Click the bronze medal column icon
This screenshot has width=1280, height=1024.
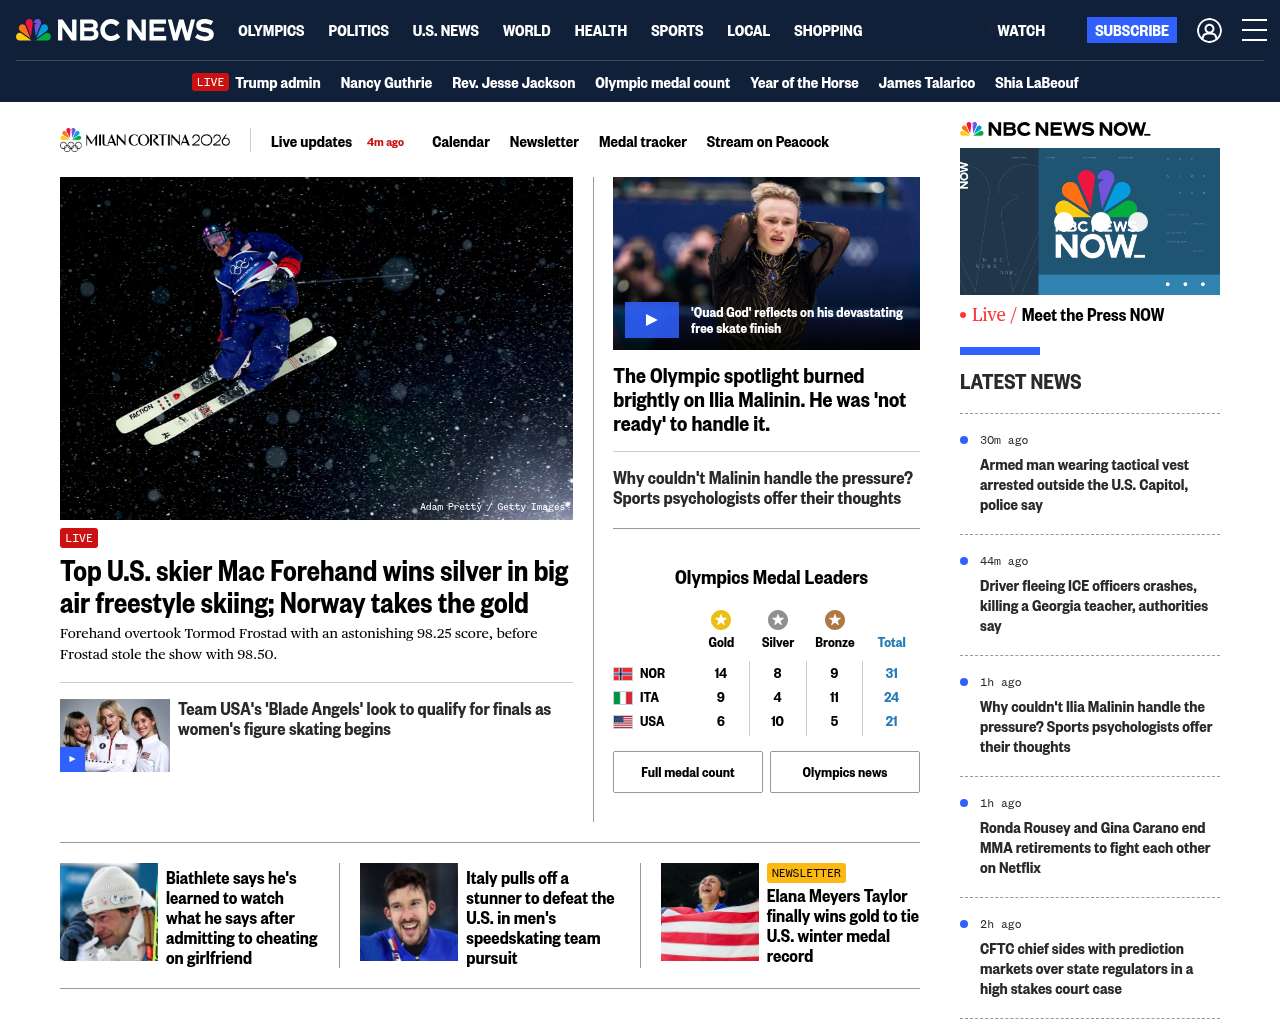(x=834, y=620)
